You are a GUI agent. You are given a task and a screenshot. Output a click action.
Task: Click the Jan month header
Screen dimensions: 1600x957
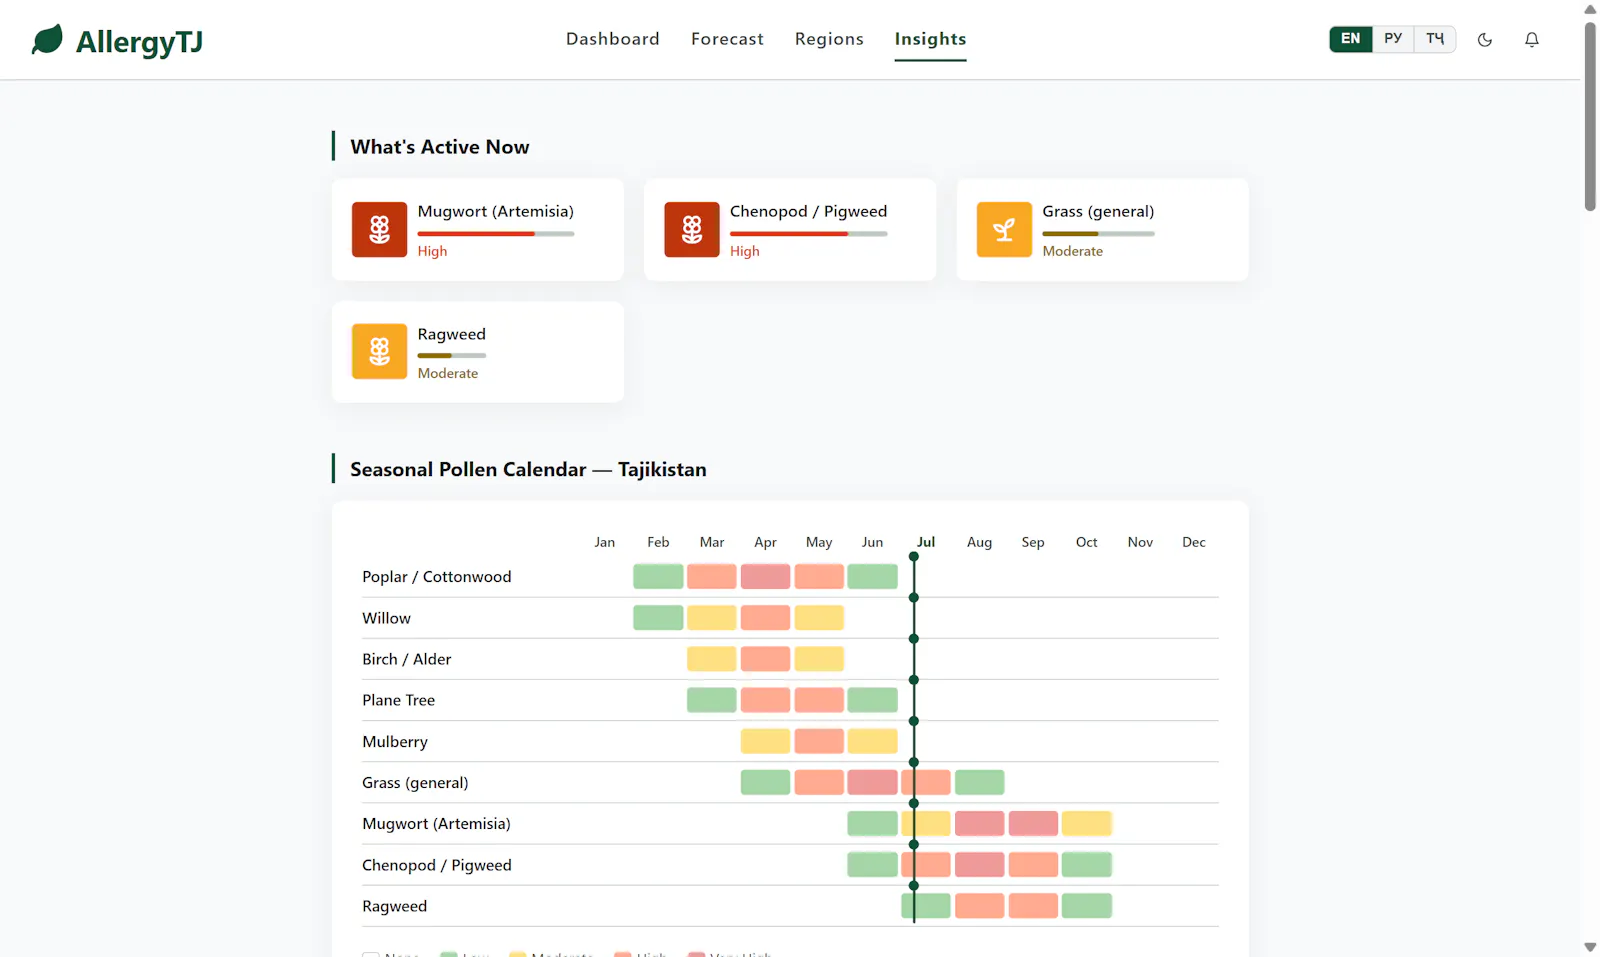[x=605, y=542]
